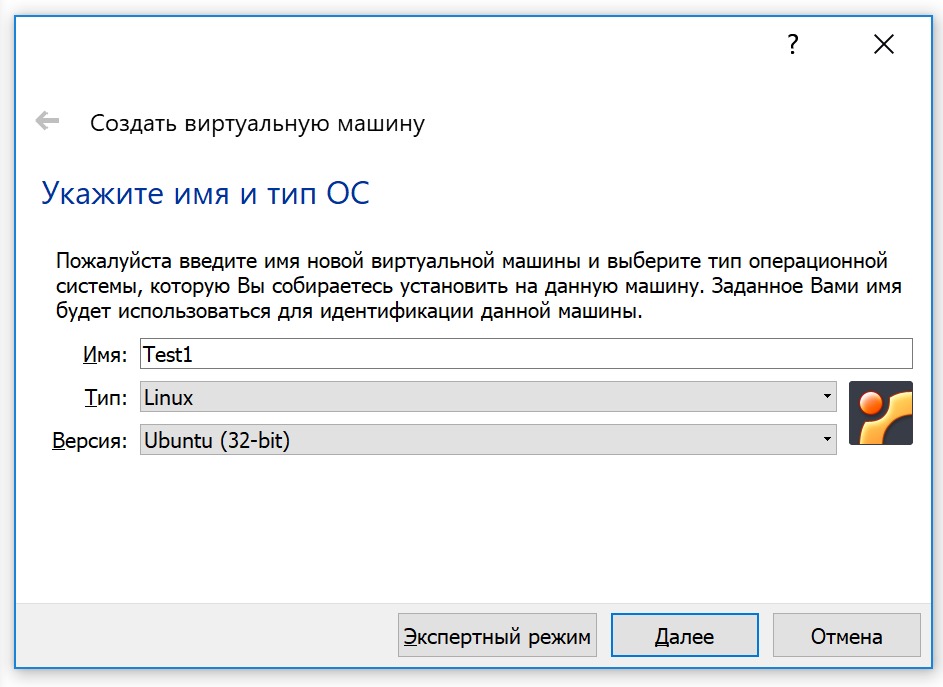Click the Тип: label
The width and height of the screenshot is (943, 687).
(105, 398)
